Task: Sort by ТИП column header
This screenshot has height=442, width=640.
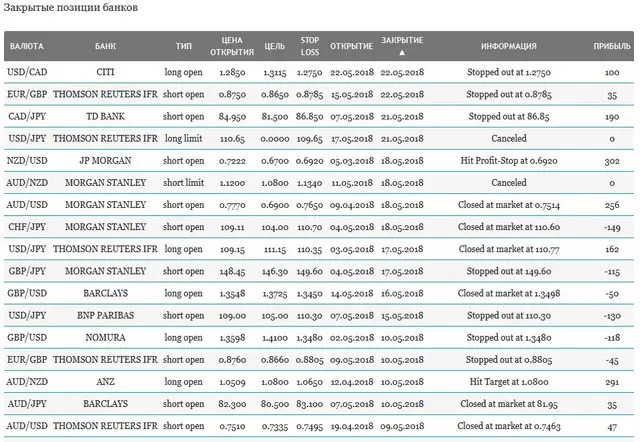Action: coord(184,46)
